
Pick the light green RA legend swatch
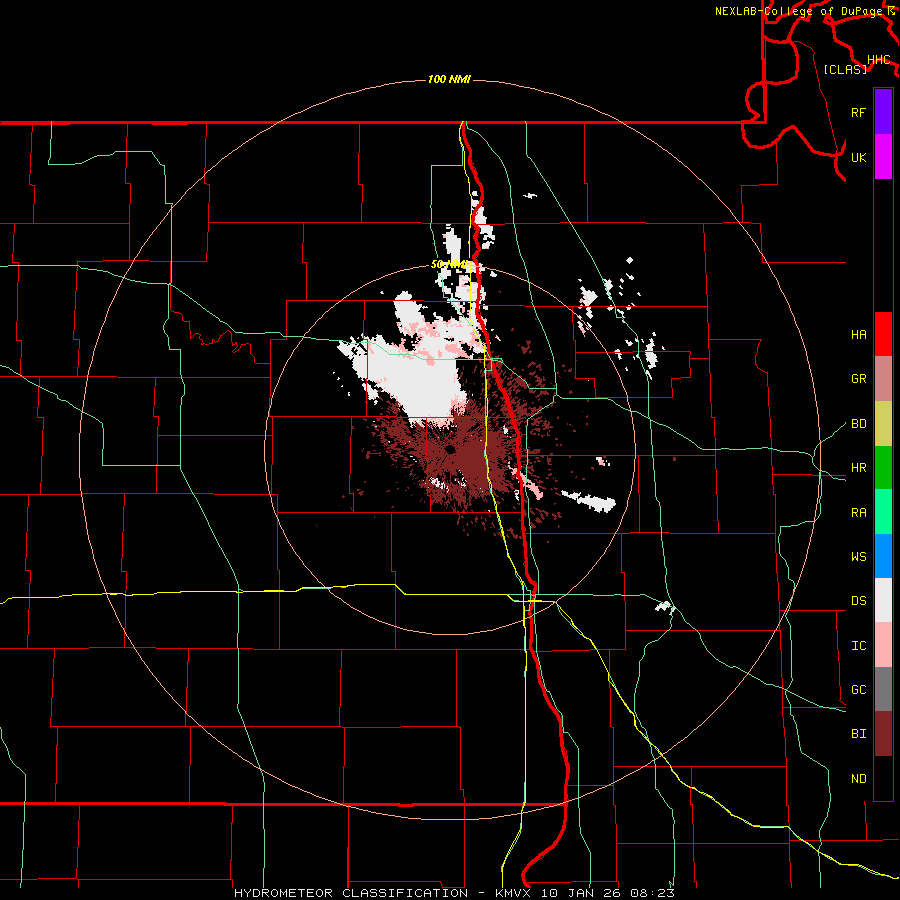point(883,512)
